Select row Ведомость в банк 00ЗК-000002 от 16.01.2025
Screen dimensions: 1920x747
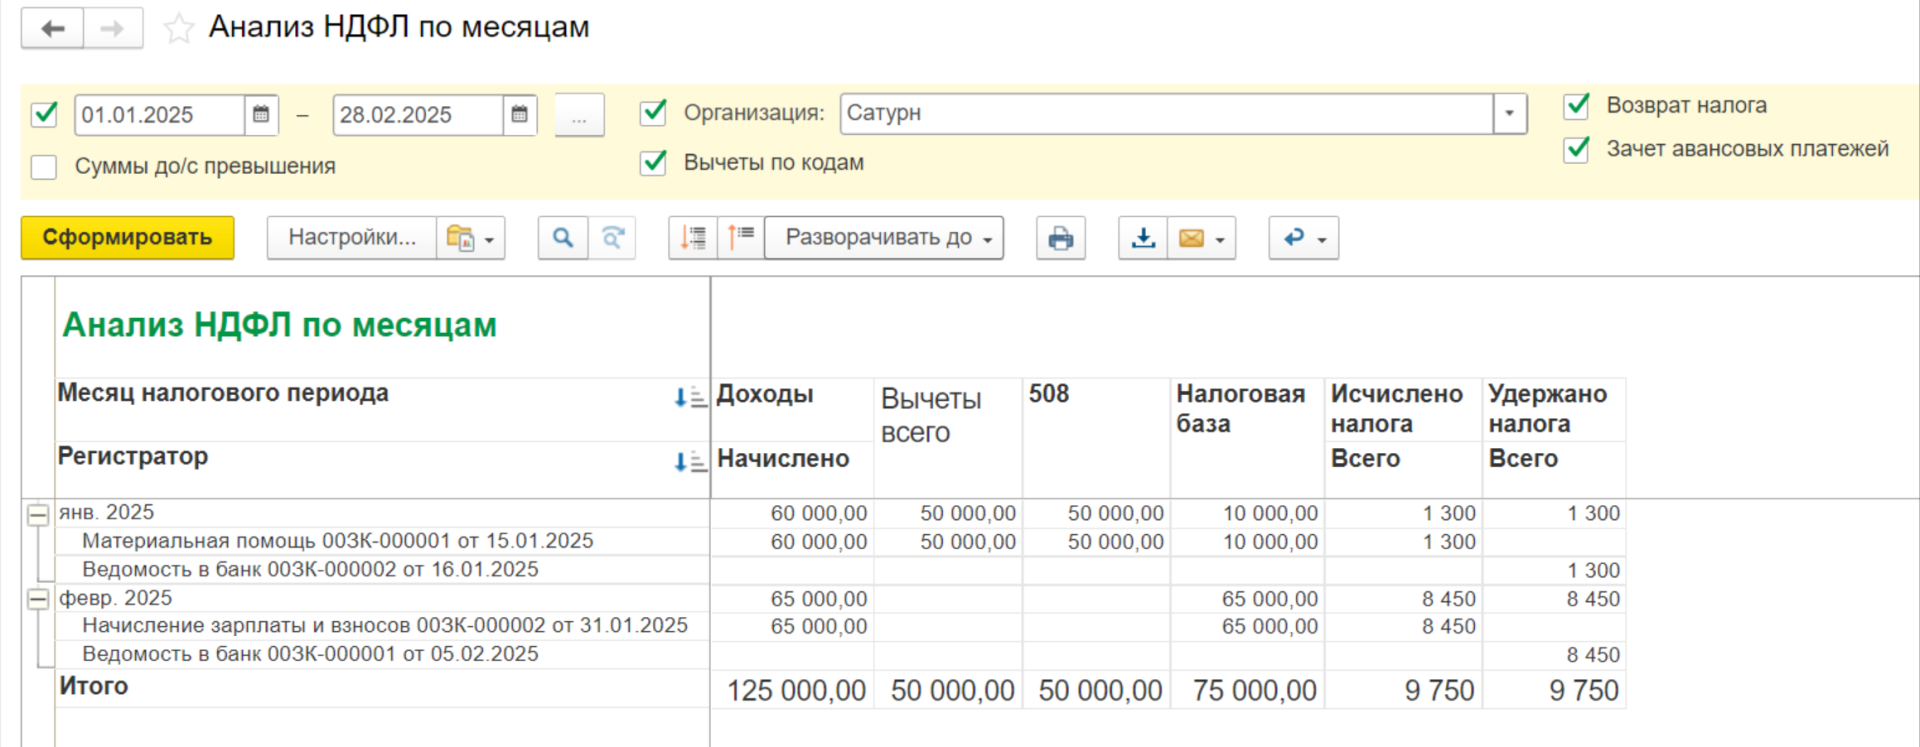[x=310, y=570]
